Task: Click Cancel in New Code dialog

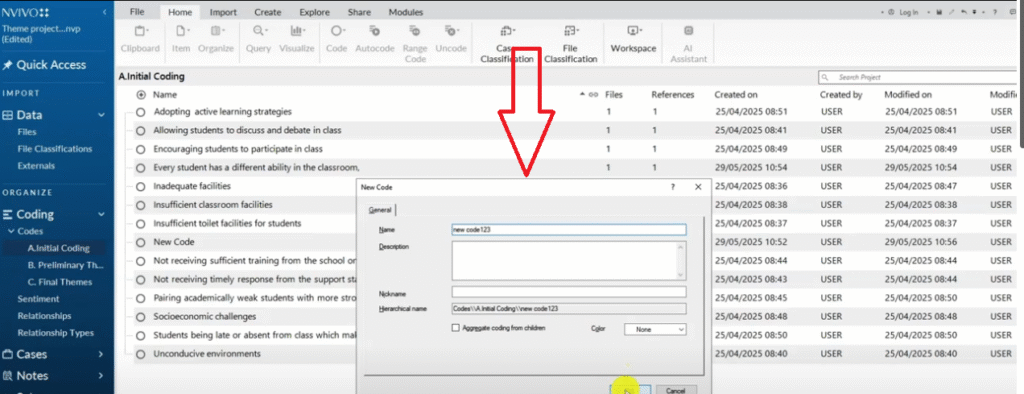Action: coord(675,390)
